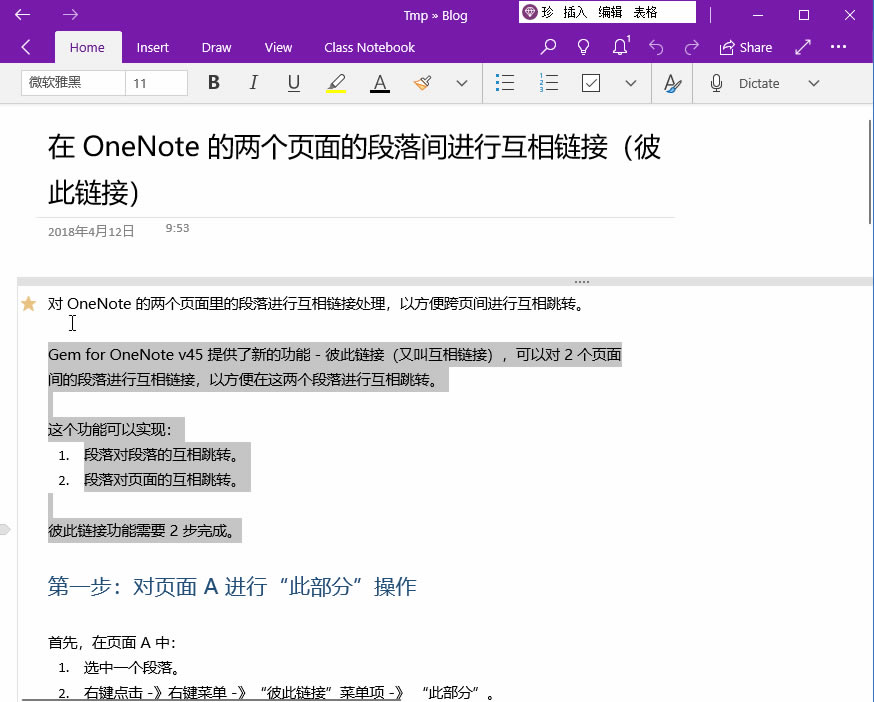Open the notebook search
Viewport: 874px width, 702px height.
547,47
